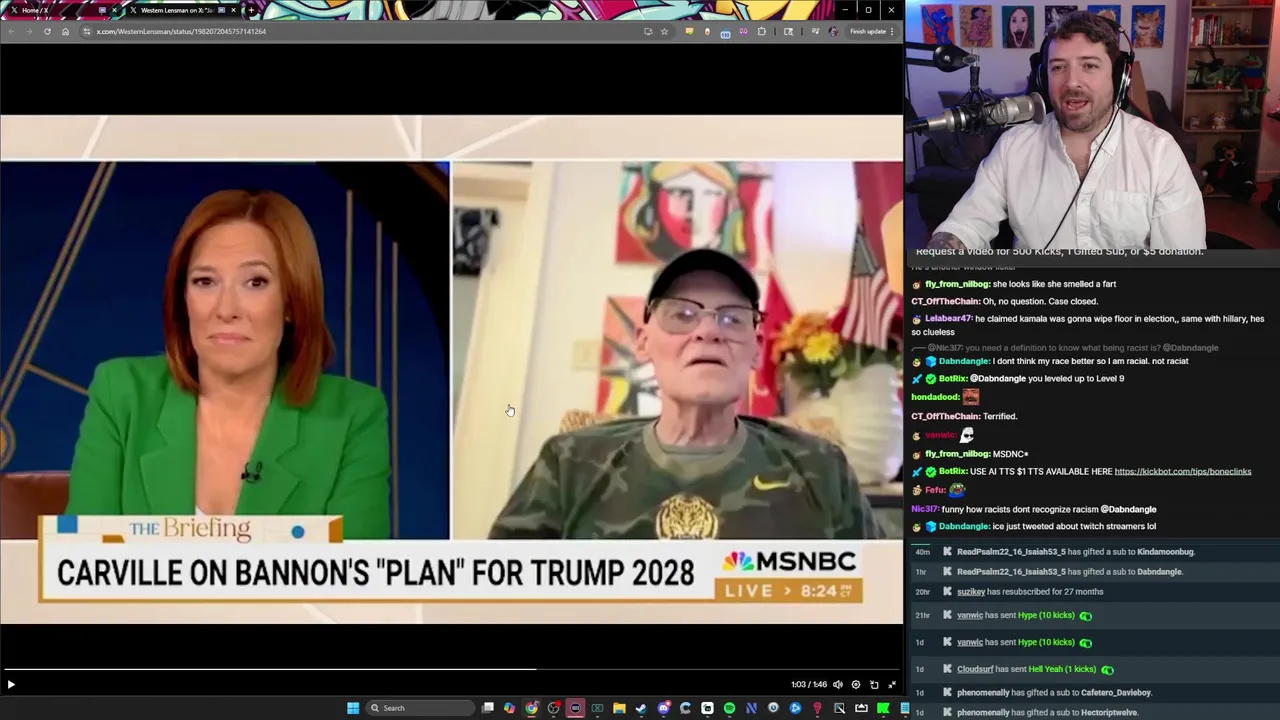Open the Excel-style green taskbar icon
Viewport: 1280px width, 720px height.
[597, 708]
